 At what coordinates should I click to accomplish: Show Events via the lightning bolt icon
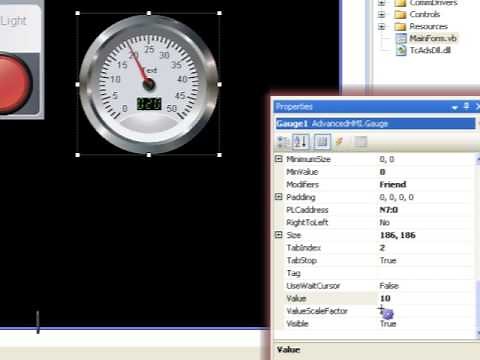click(340, 142)
